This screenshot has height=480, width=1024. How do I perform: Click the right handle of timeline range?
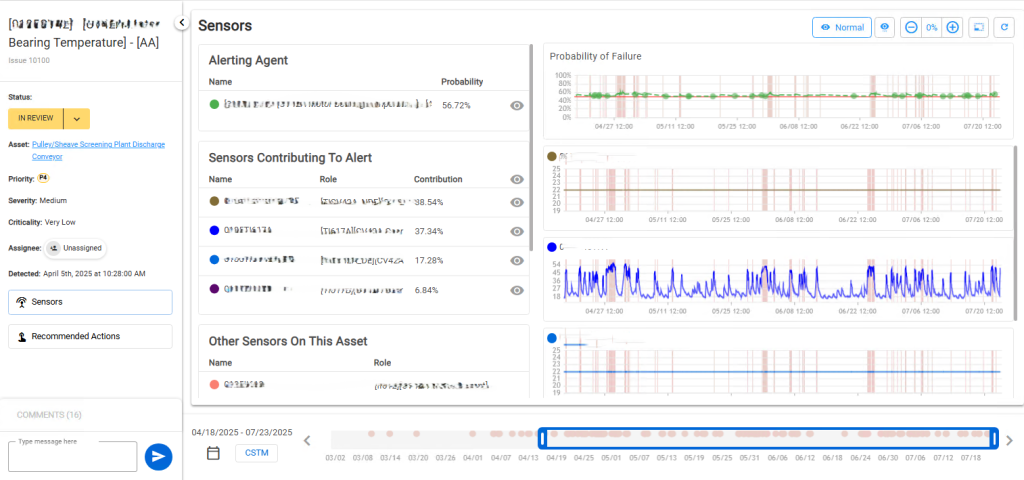(x=994, y=439)
